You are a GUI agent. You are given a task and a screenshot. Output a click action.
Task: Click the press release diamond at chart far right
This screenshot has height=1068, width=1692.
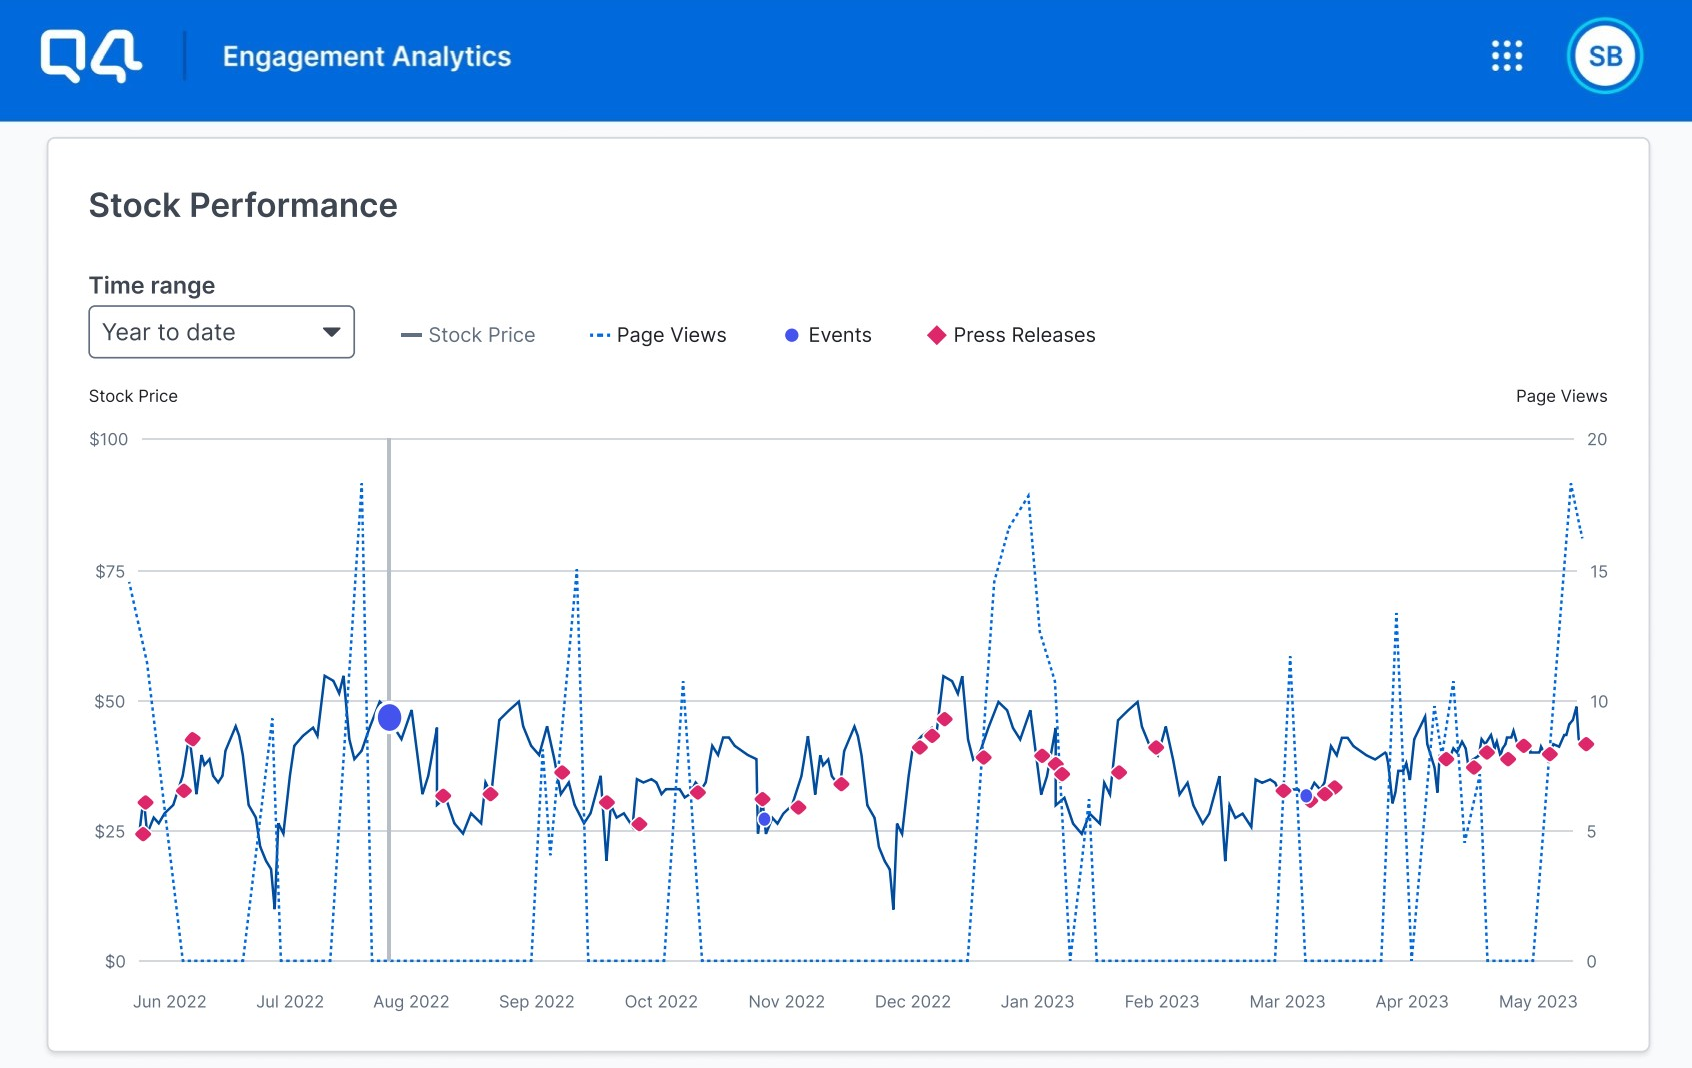[x=1586, y=744]
